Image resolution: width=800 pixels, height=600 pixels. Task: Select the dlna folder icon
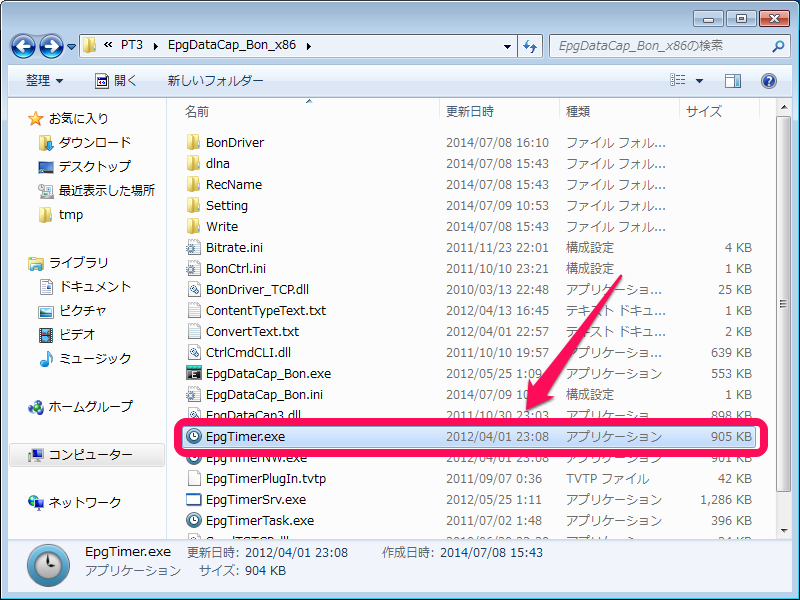click(x=193, y=163)
